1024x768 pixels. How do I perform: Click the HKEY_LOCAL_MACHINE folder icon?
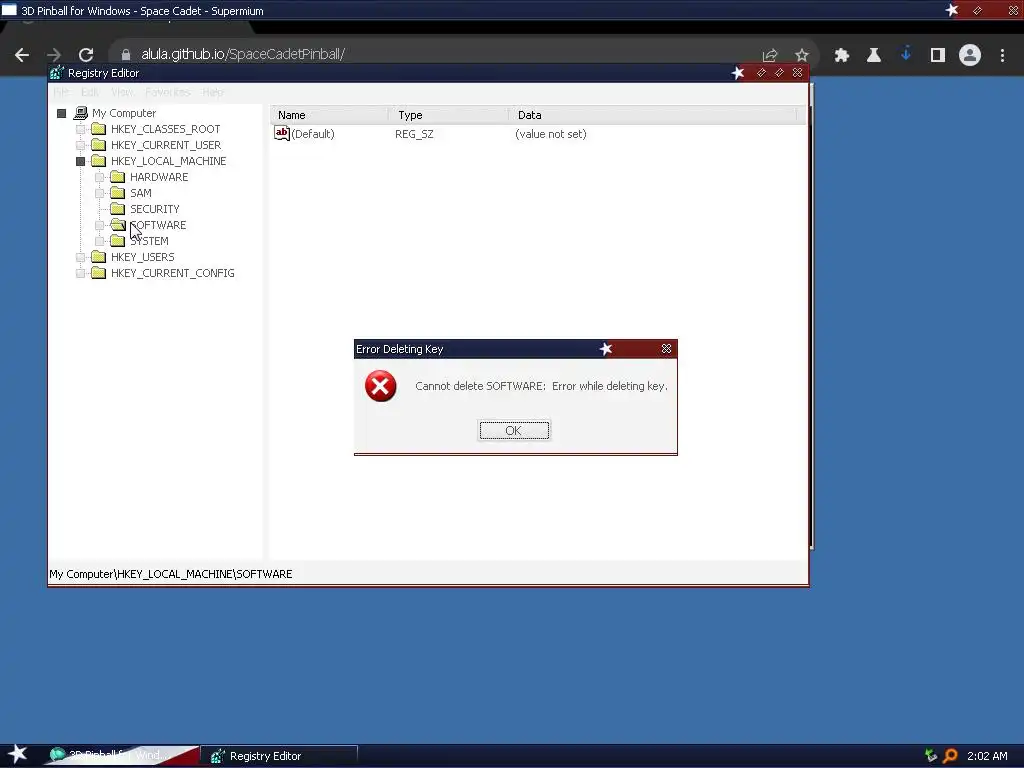click(x=99, y=161)
